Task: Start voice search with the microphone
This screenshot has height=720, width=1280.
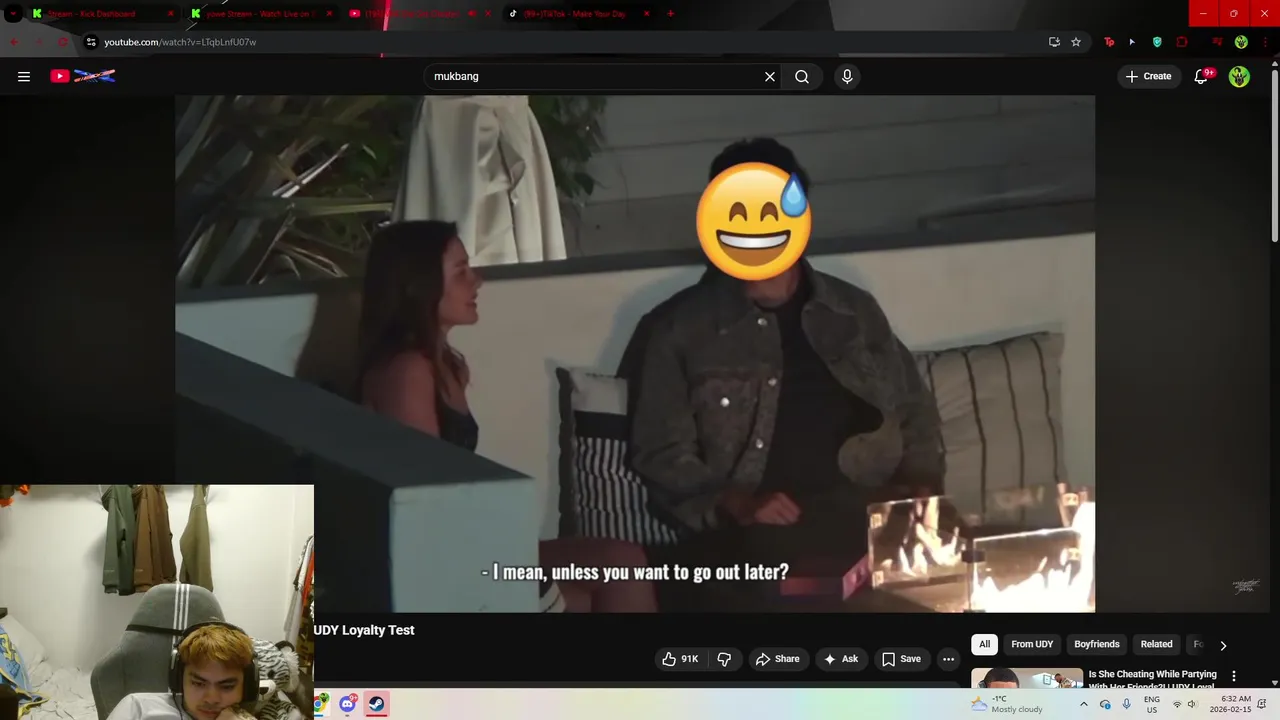Action: point(847,76)
